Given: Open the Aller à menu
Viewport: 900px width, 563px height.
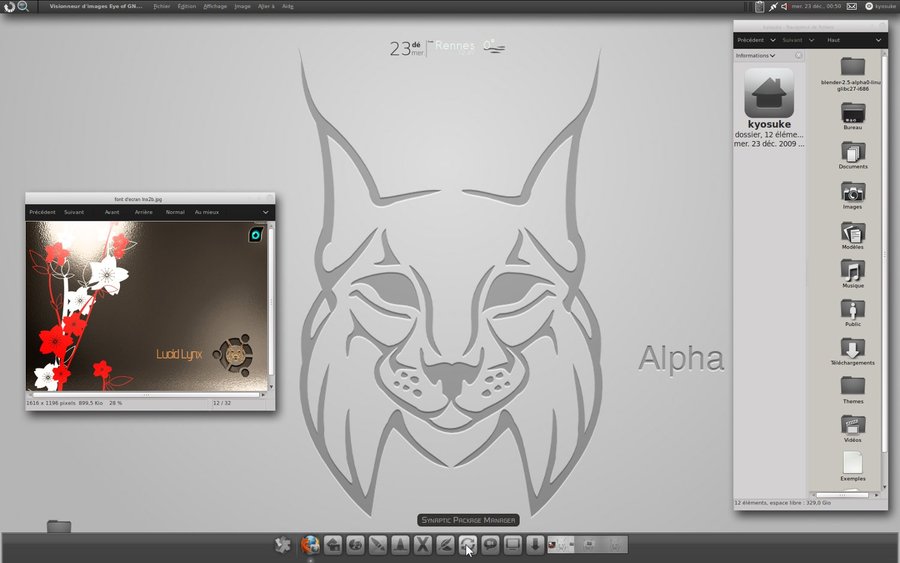Looking at the screenshot, I should pyautogui.click(x=266, y=6).
